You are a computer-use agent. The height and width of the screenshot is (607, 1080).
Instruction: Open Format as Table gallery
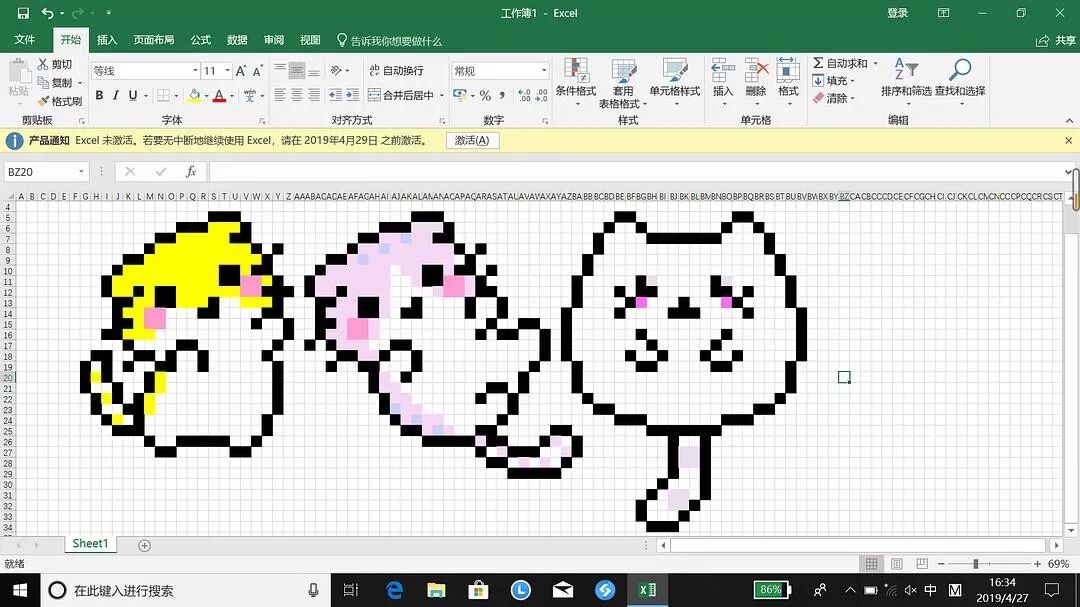click(623, 83)
